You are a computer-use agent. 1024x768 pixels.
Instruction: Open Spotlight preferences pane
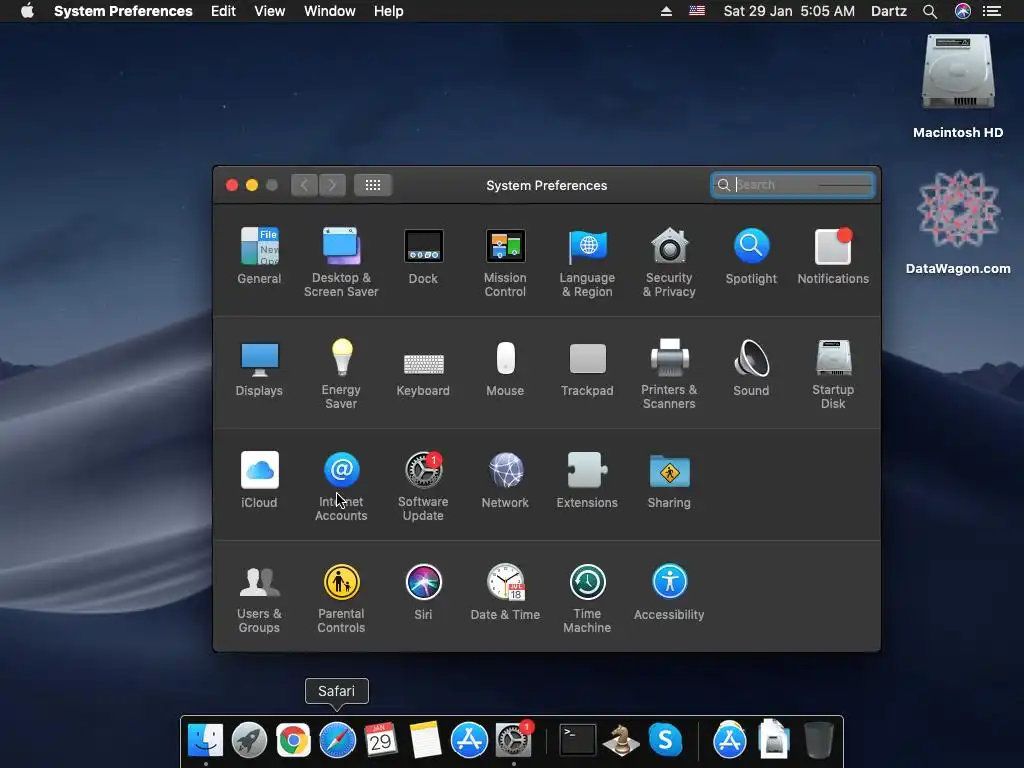[751, 255]
